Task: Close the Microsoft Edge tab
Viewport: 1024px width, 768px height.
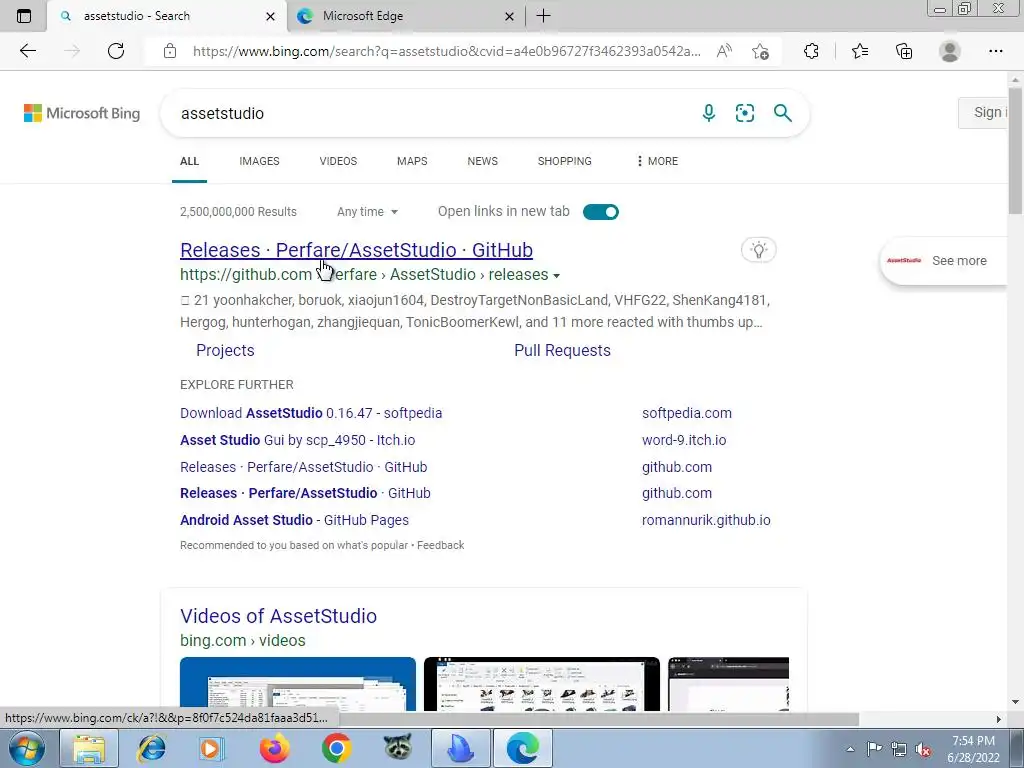Action: click(x=509, y=16)
